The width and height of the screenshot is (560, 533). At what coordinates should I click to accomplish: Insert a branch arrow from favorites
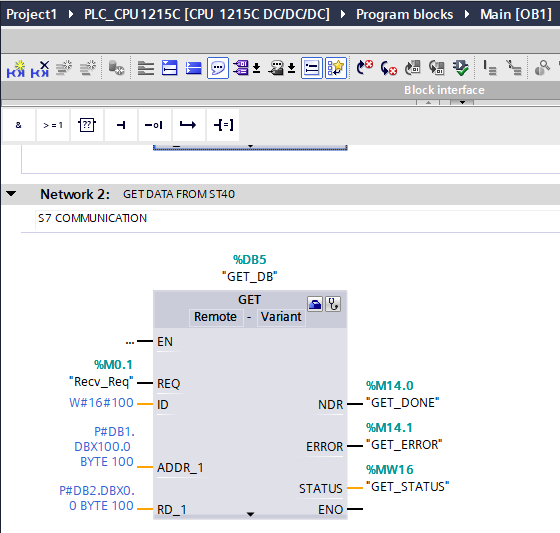188,125
